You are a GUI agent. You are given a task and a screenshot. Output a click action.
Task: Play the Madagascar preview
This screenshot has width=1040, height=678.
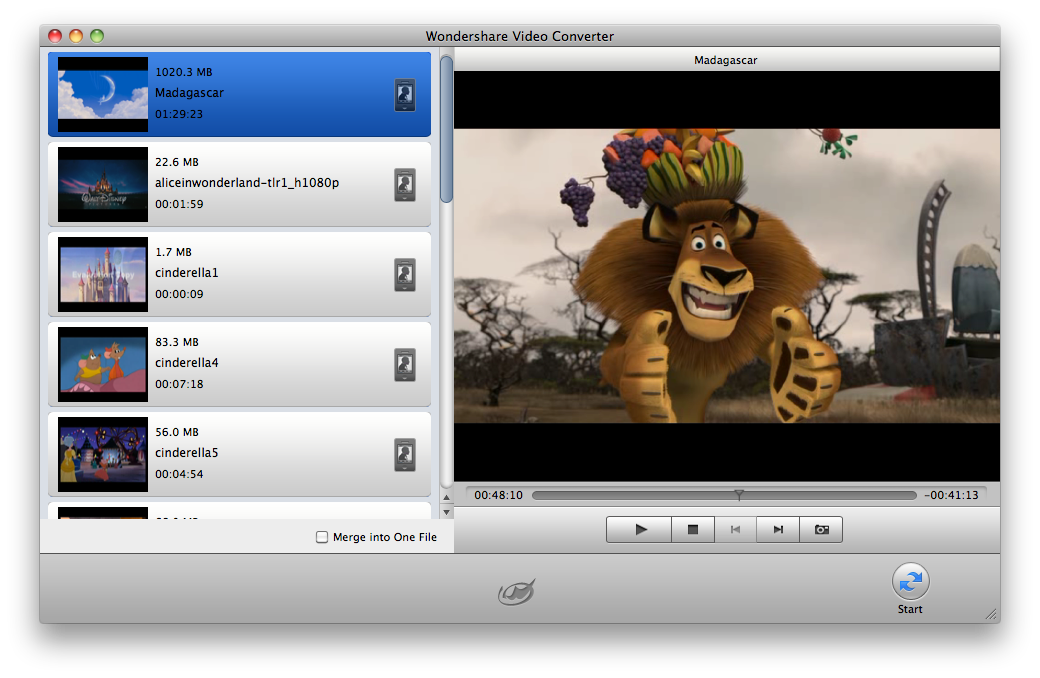pyautogui.click(x=639, y=529)
